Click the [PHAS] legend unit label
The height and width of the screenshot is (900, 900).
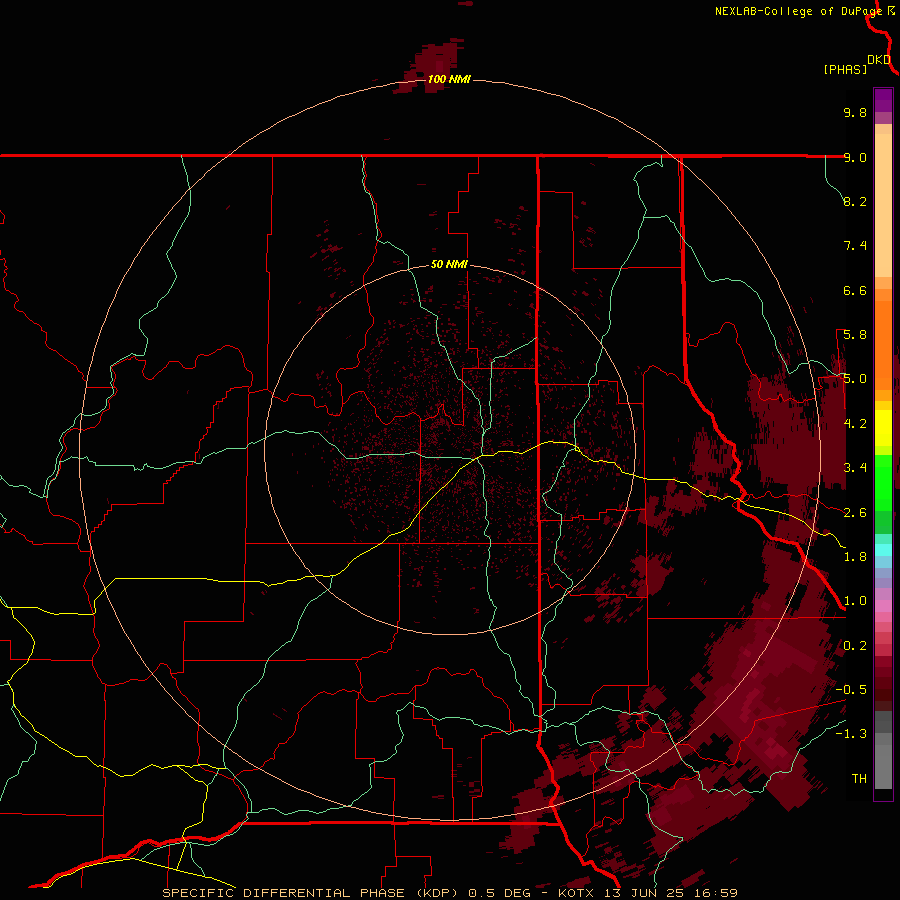tap(845, 70)
